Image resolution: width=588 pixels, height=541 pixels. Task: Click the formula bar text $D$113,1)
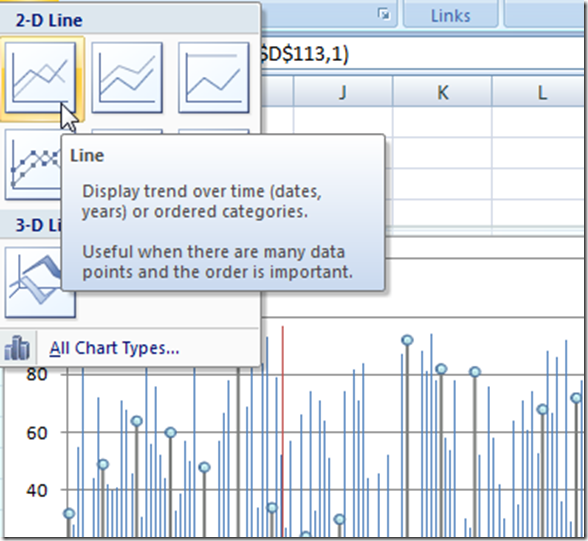pos(304,55)
